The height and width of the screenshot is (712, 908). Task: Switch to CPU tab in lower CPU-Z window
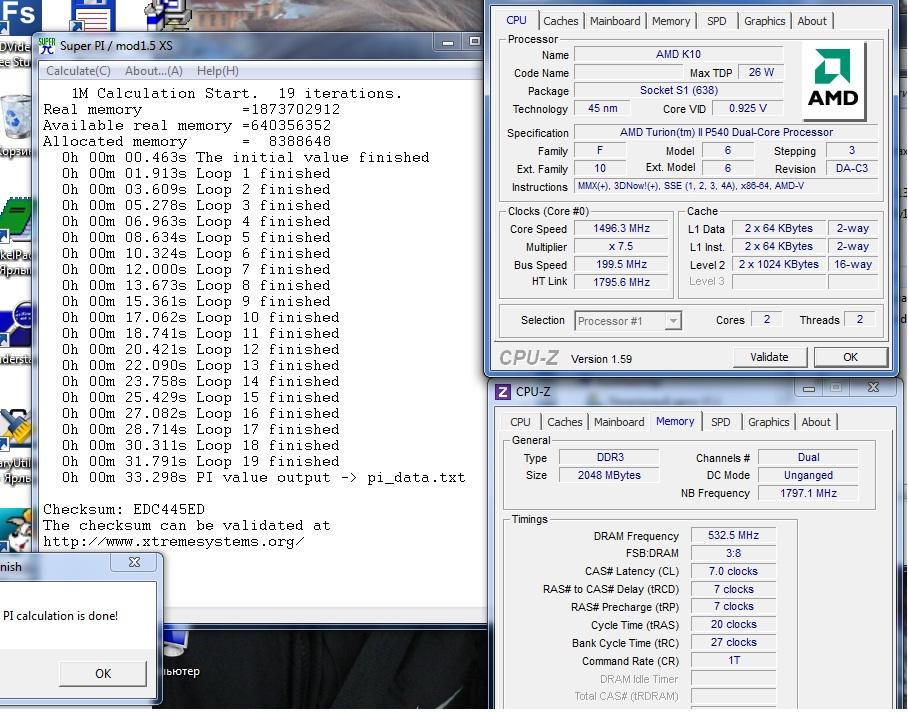[520, 422]
